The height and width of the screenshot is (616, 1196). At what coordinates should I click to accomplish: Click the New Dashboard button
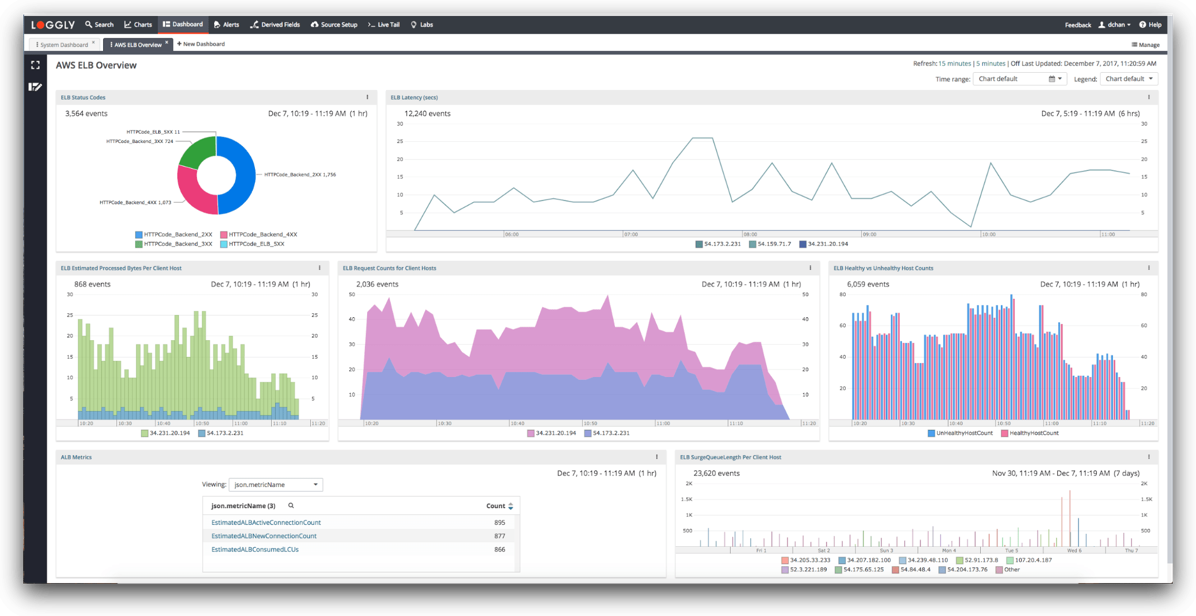(201, 44)
